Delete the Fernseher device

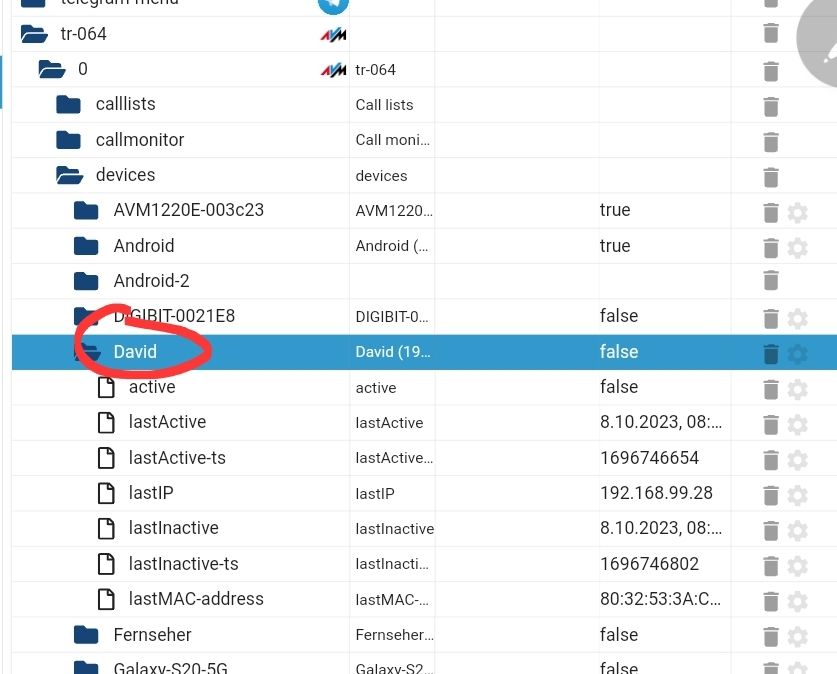coord(771,637)
